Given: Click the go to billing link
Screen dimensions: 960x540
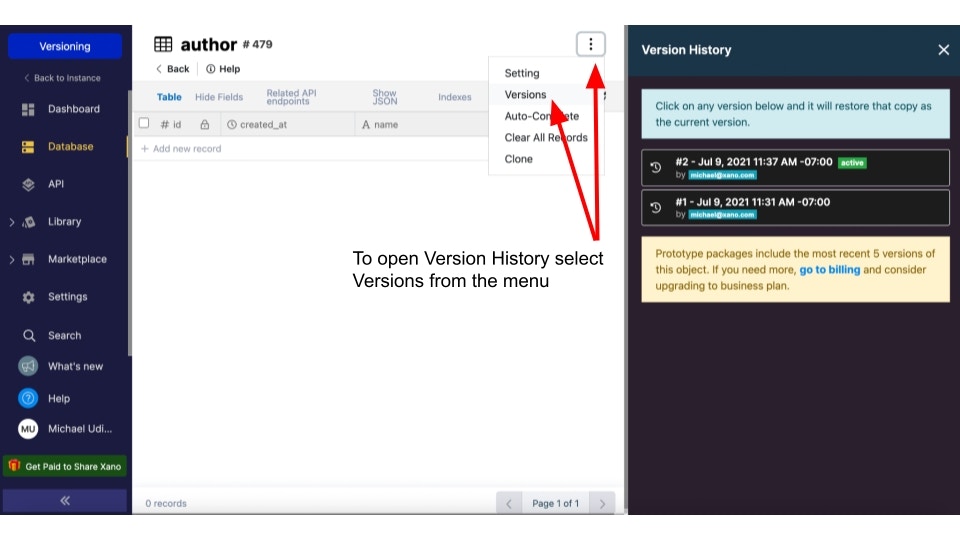Looking at the screenshot, I should click(830, 269).
